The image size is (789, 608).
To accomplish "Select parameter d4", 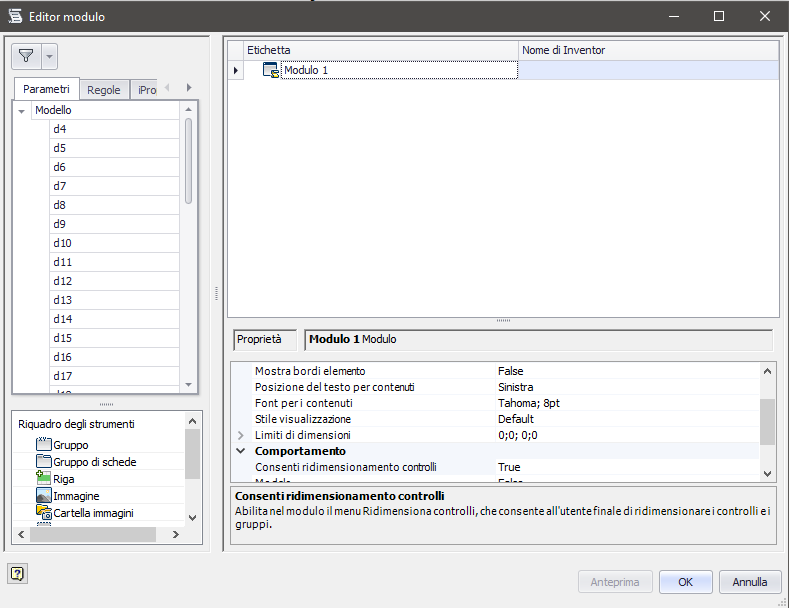I will (114, 129).
